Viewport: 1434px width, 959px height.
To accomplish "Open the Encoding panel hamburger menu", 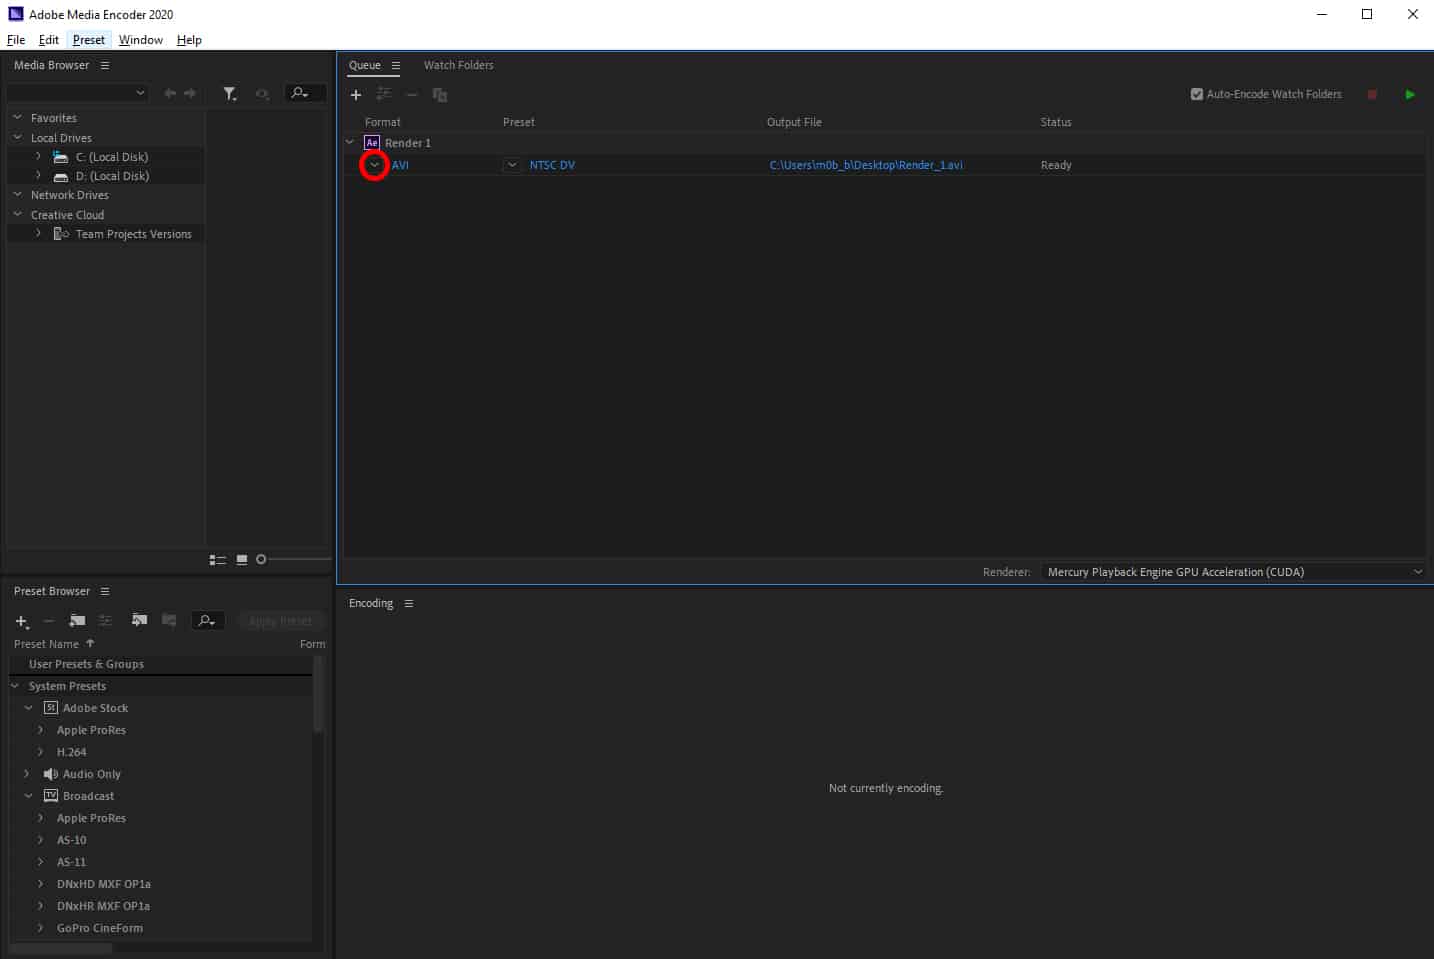I will point(409,603).
